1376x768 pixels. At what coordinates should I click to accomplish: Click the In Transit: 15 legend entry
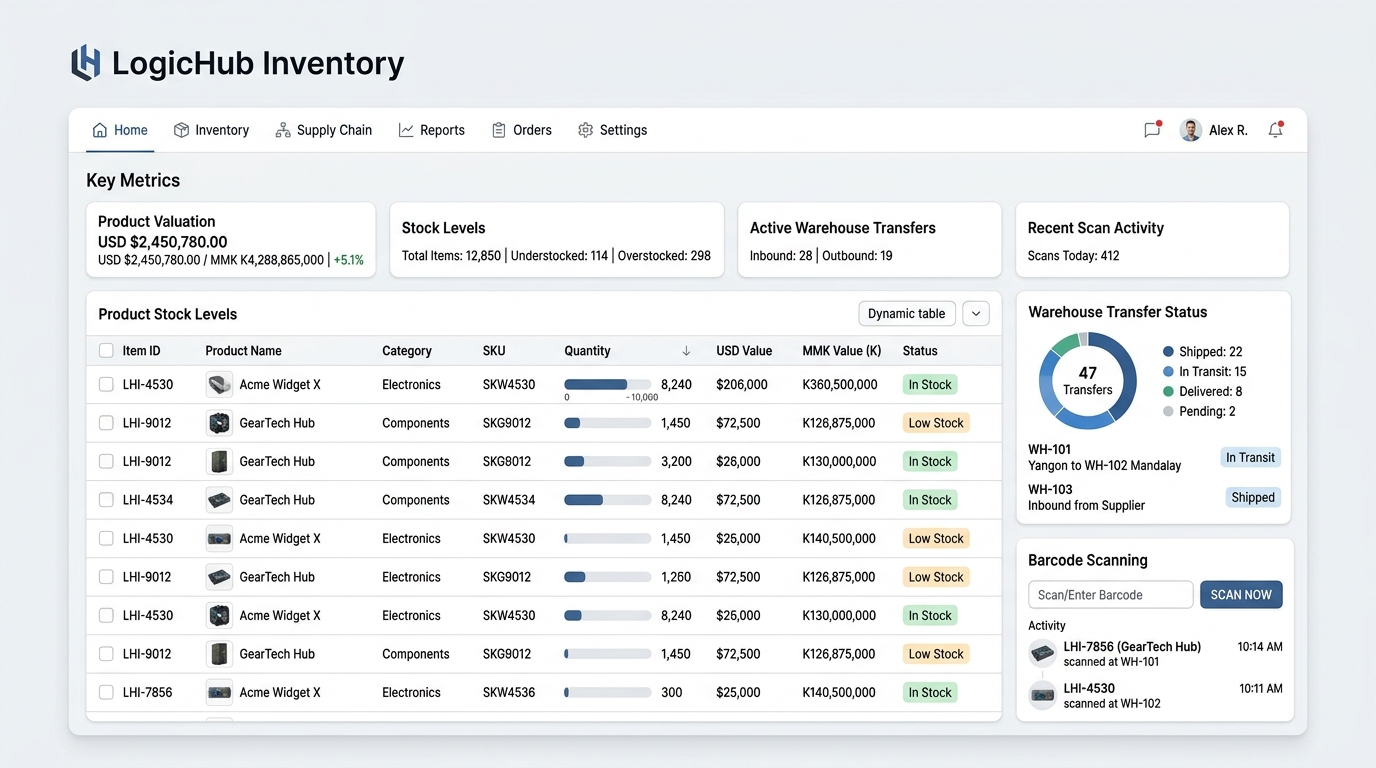pos(1204,372)
